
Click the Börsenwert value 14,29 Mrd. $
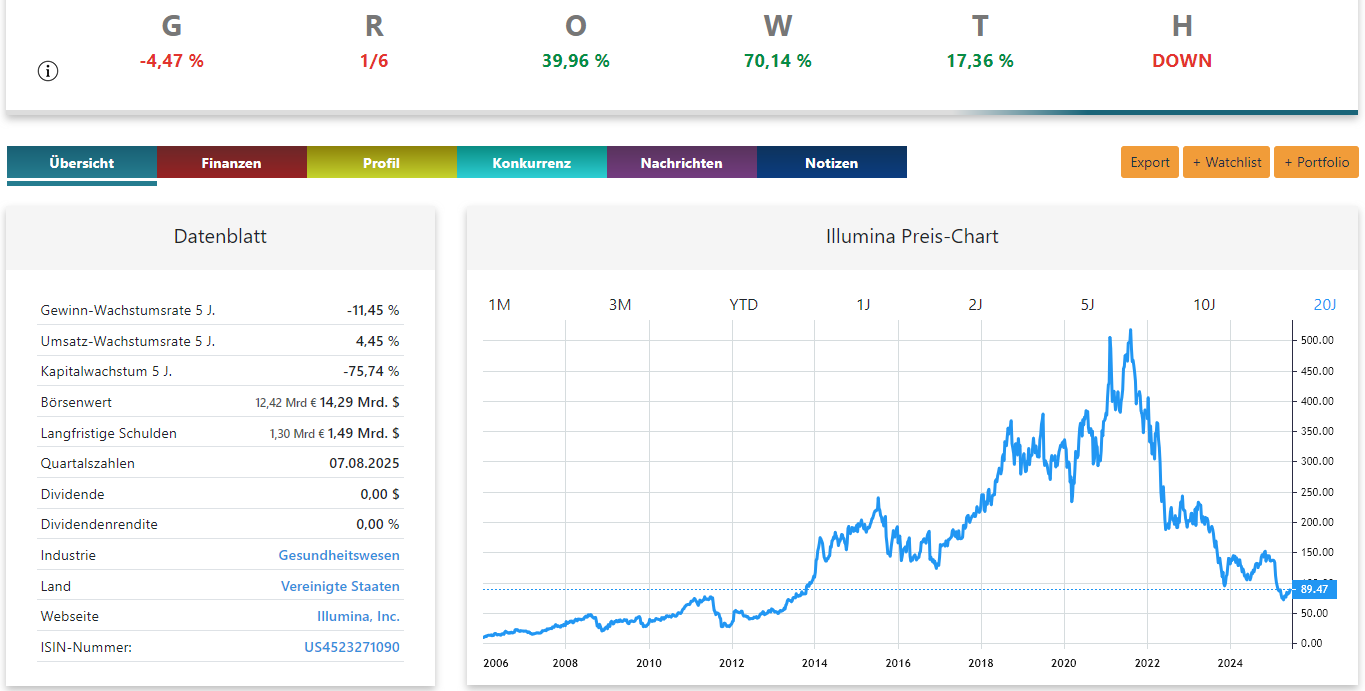pyautogui.click(x=360, y=402)
